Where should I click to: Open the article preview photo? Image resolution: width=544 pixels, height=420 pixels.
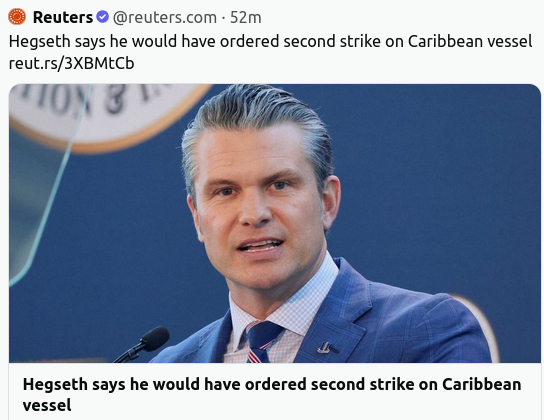(x=275, y=223)
